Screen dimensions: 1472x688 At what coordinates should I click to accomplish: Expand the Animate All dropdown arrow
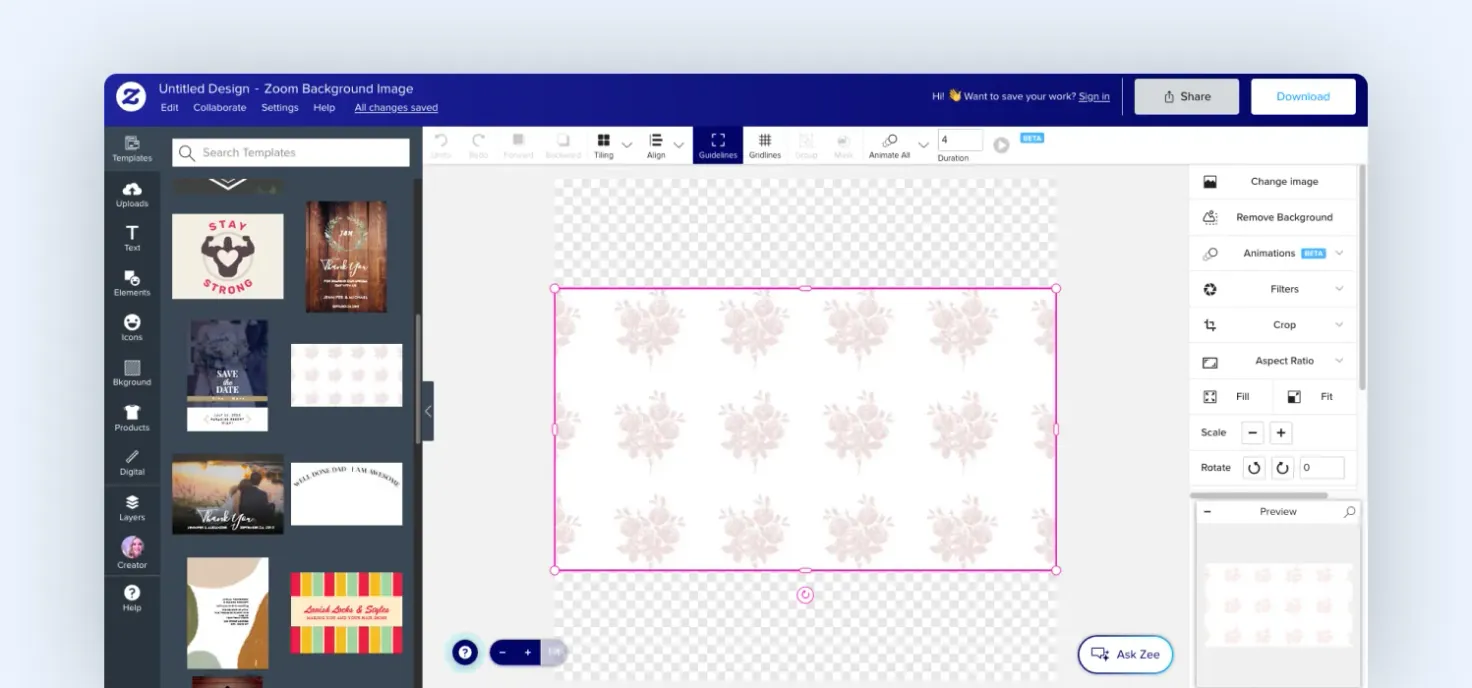pos(923,145)
